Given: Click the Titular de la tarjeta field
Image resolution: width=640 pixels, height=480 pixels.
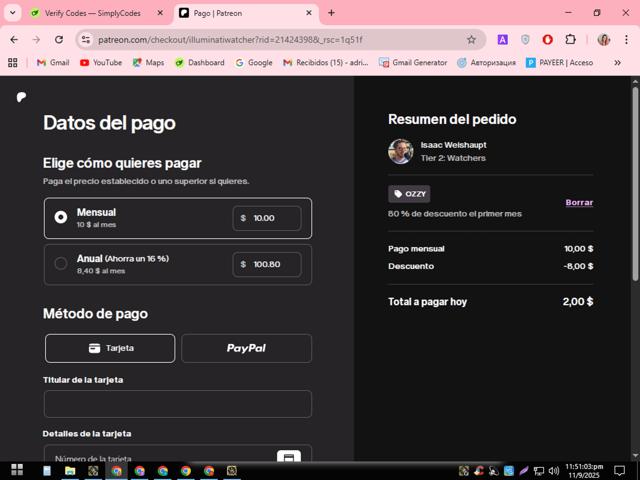Looking at the screenshot, I should tap(178, 404).
